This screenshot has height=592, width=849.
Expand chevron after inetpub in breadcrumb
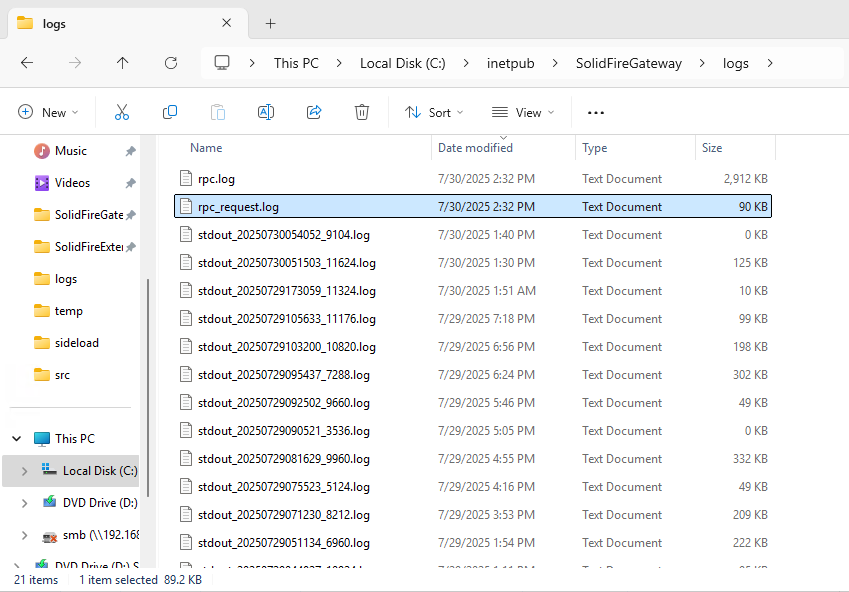tap(555, 63)
